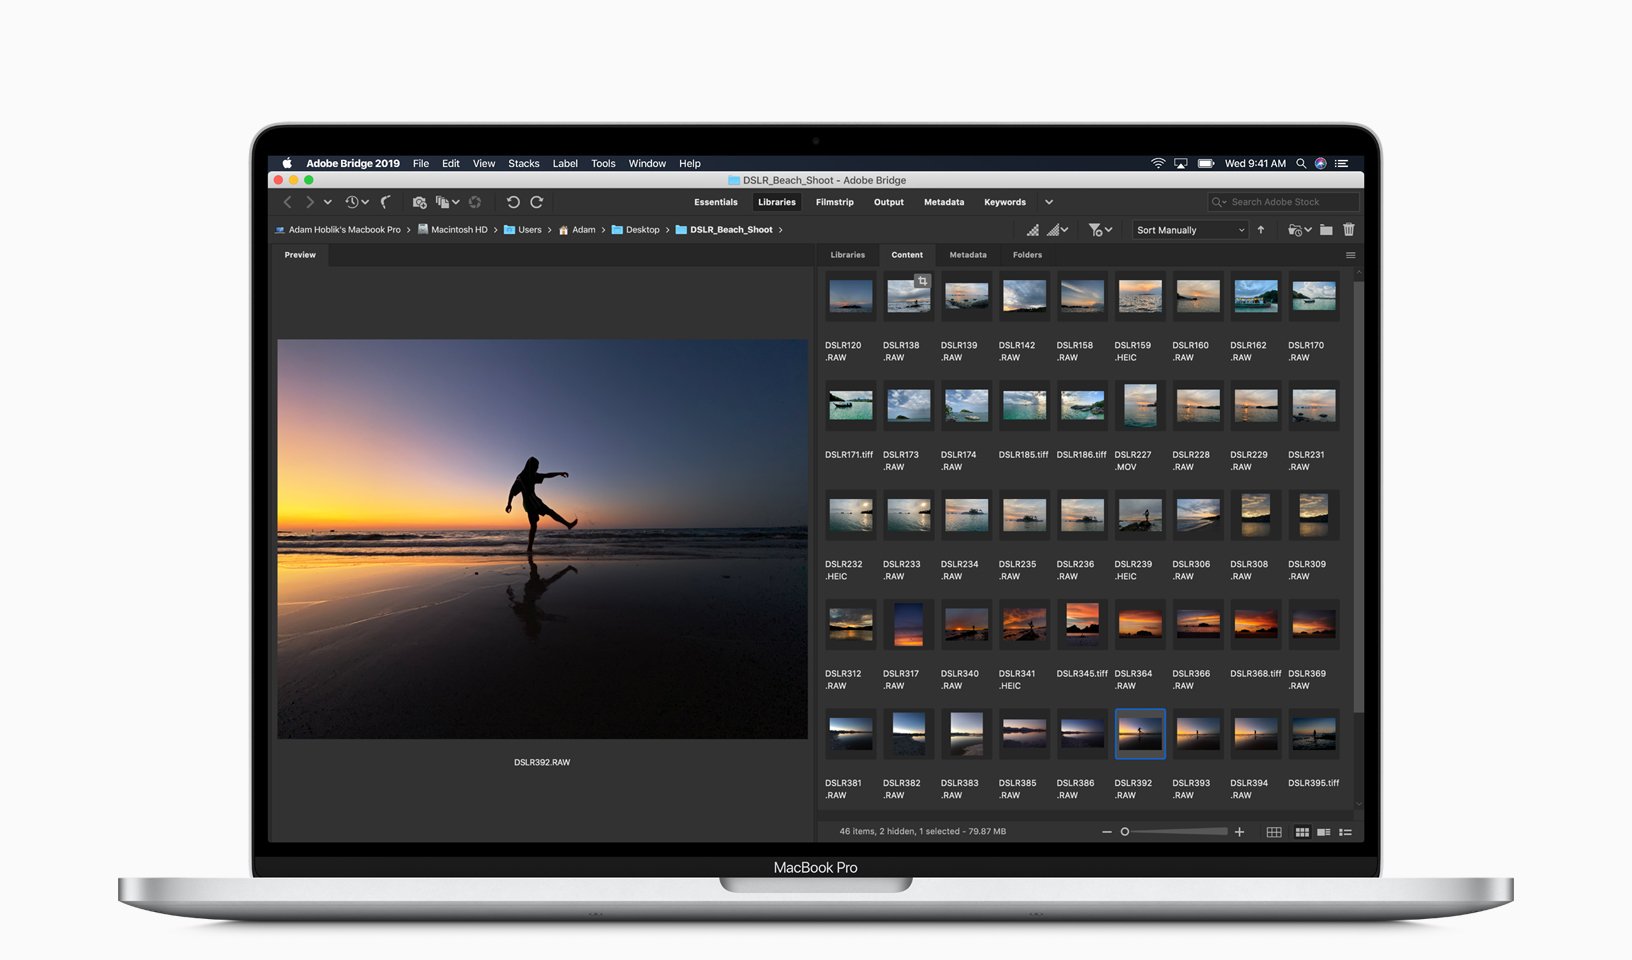
Task: Select the Filmstrip workspace
Action: [x=834, y=202]
